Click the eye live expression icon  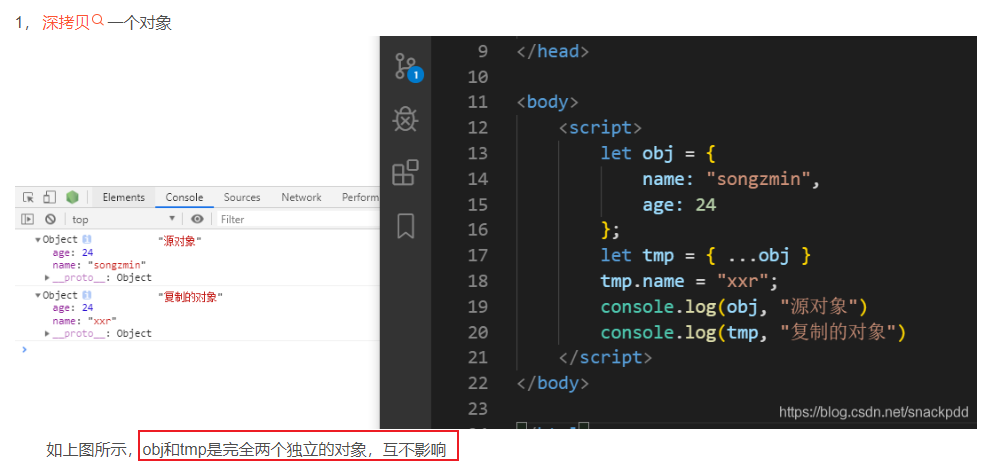coord(198,219)
